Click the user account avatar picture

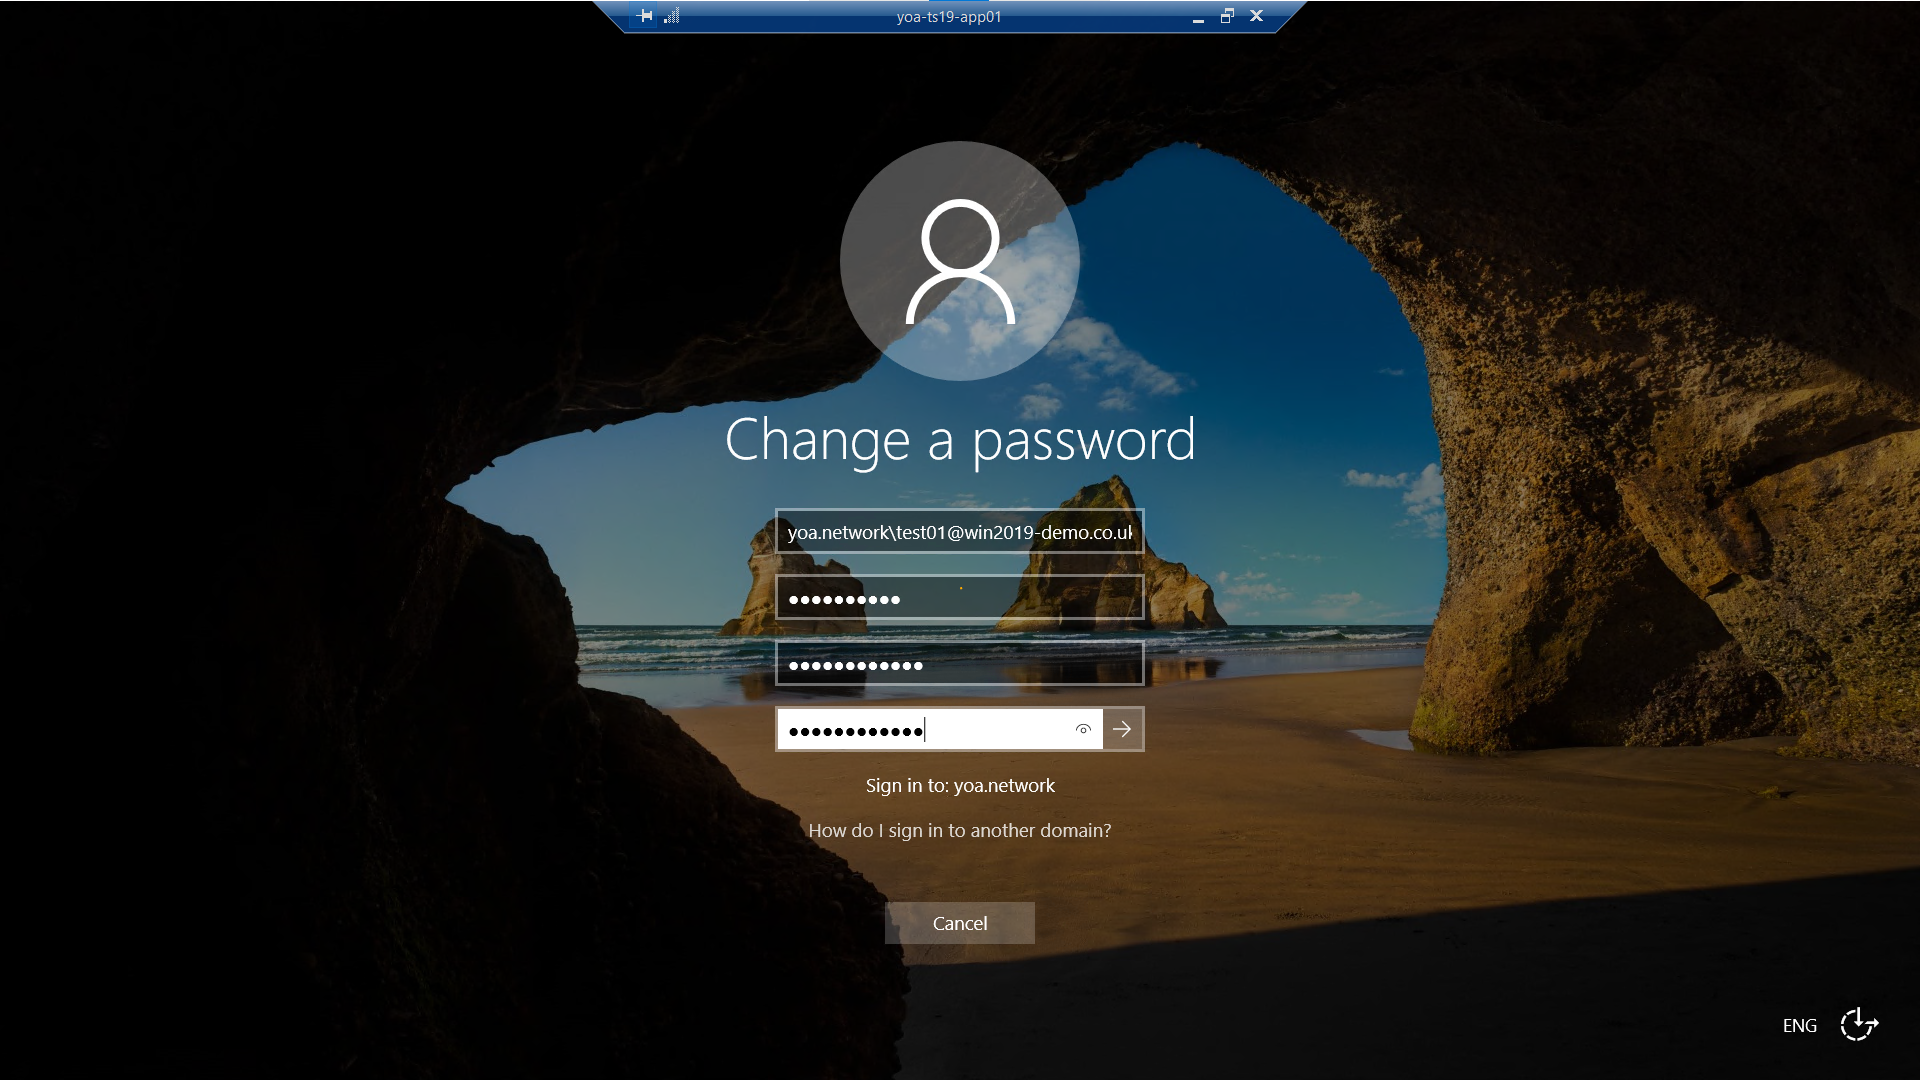click(960, 261)
